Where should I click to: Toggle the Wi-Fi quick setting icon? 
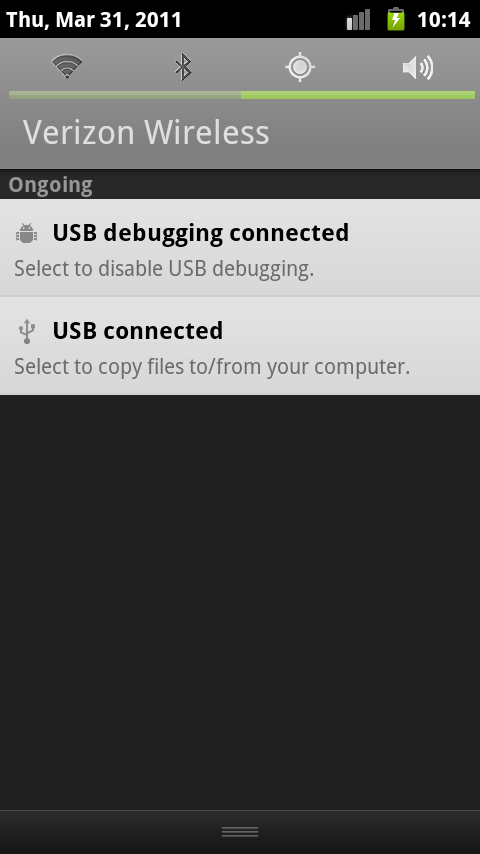click(x=67, y=67)
